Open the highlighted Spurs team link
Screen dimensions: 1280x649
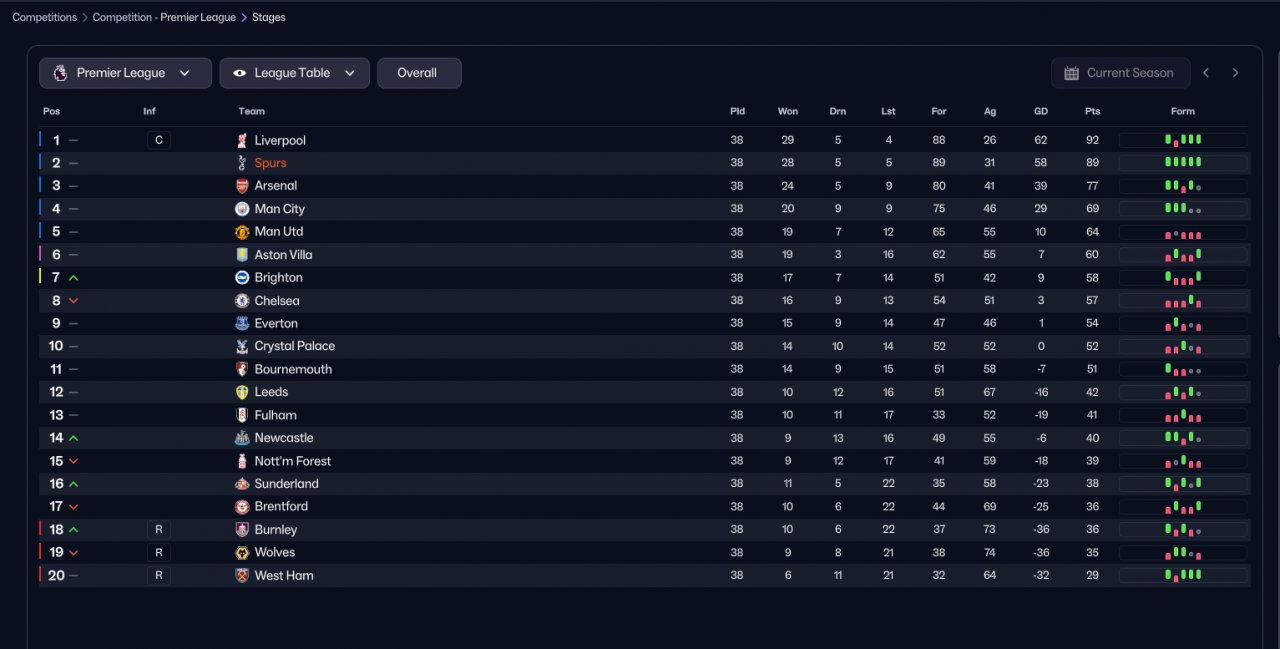[270, 163]
